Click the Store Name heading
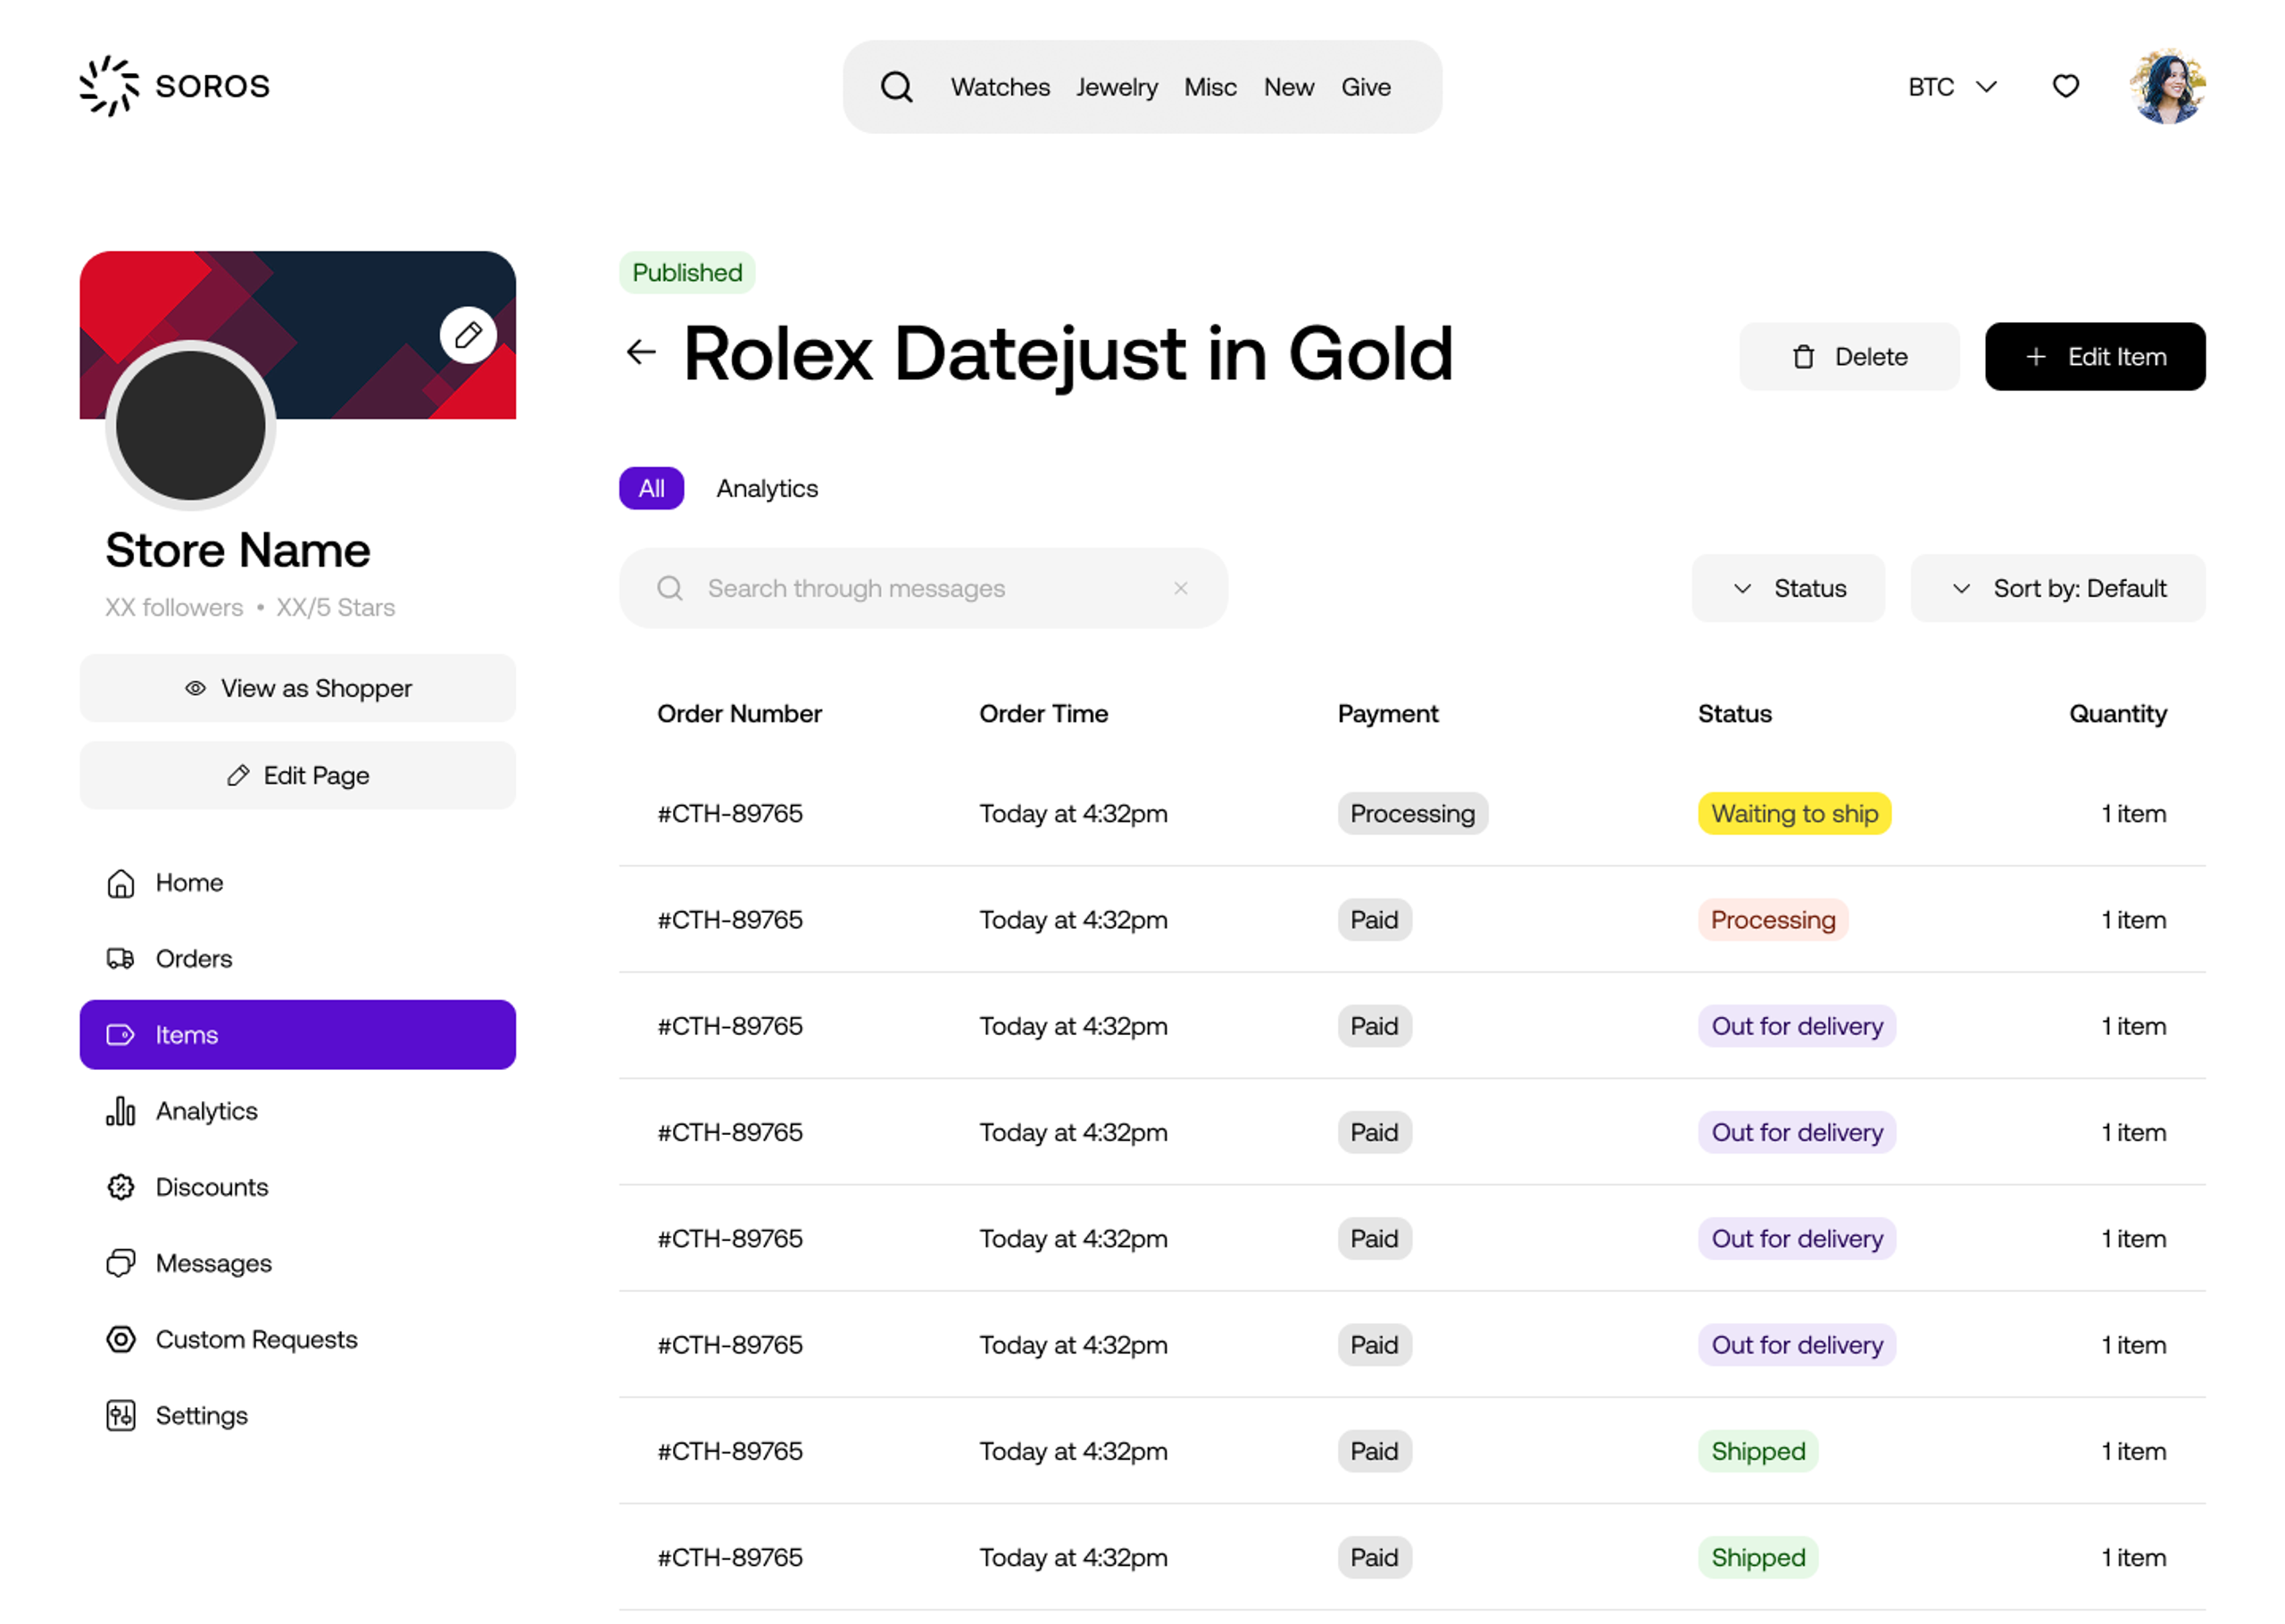This screenshot has height=1624, width=2285. coord(238,550)
